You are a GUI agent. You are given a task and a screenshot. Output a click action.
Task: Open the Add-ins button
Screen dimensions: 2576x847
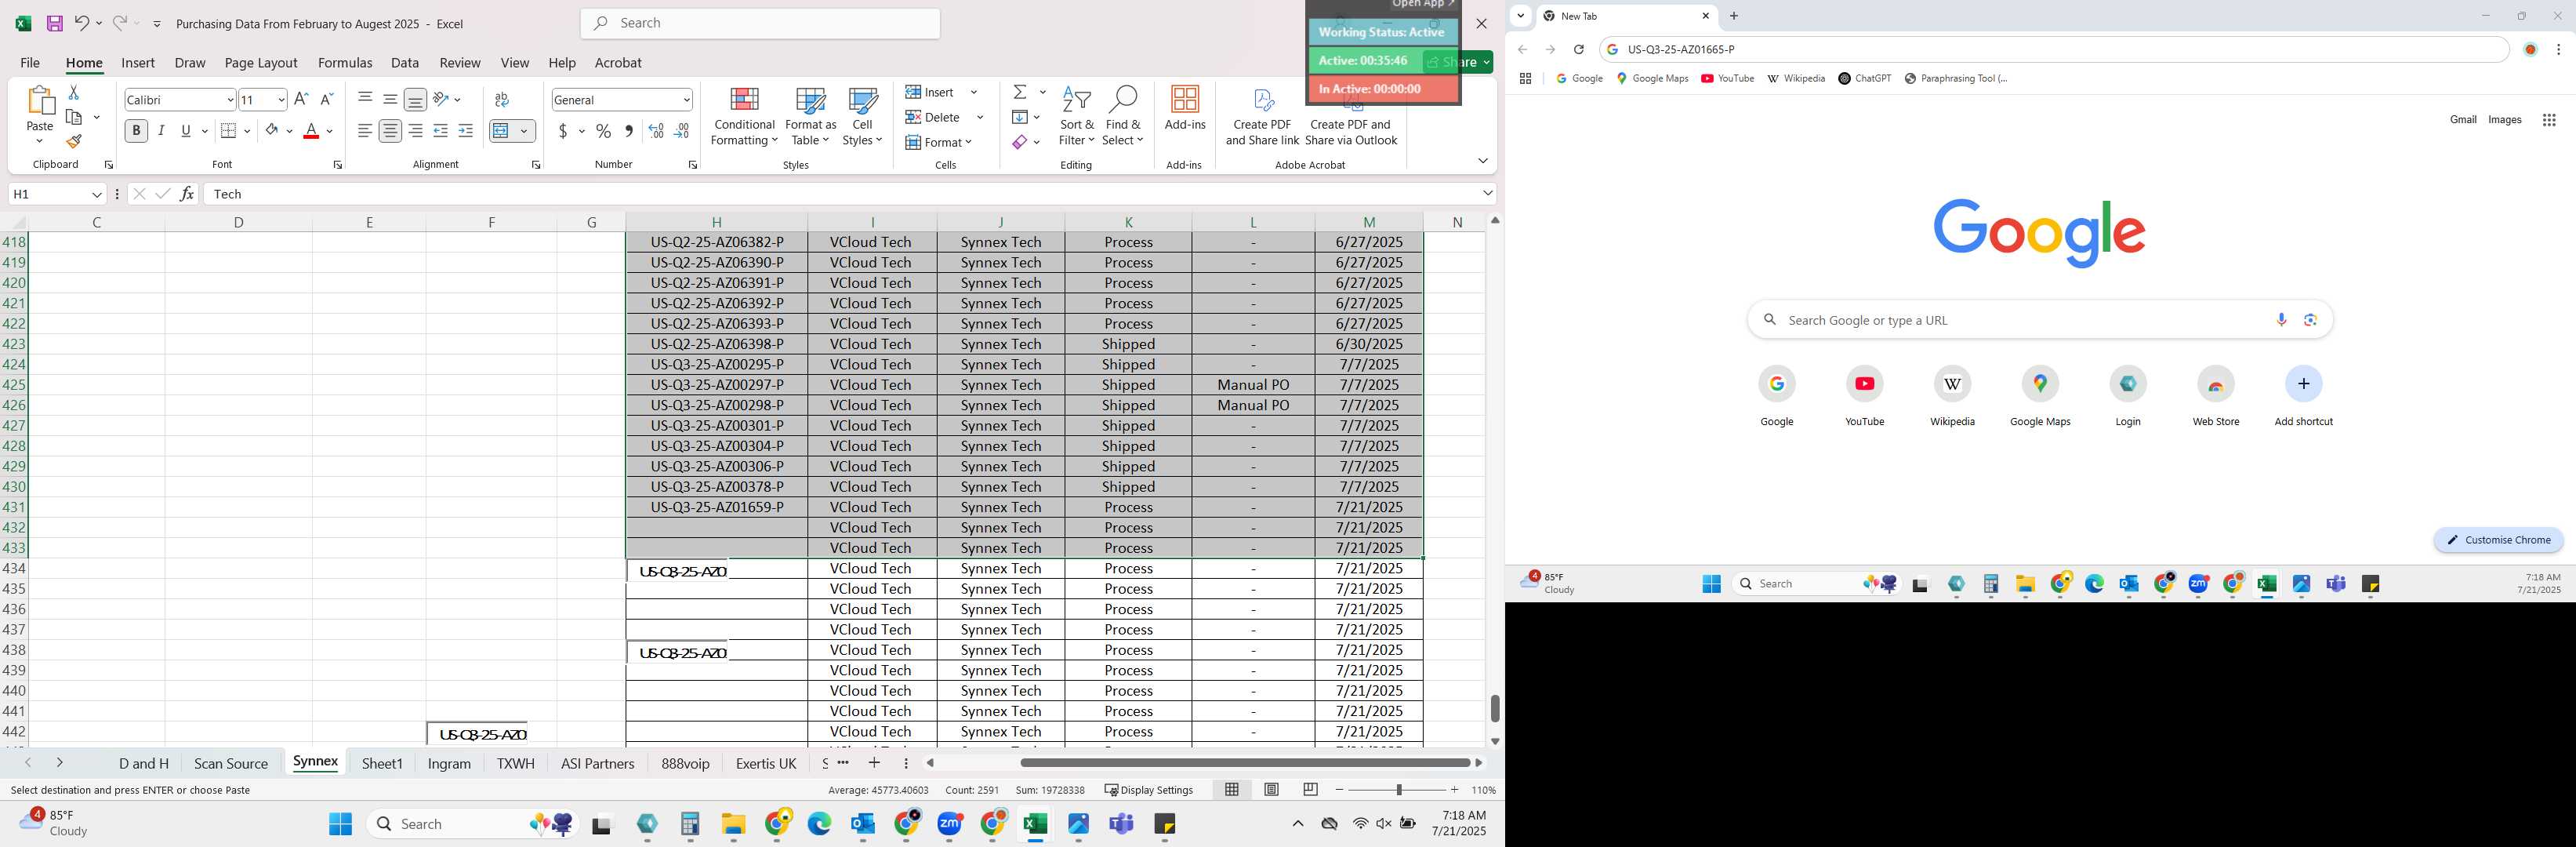tap(1185, 108)
